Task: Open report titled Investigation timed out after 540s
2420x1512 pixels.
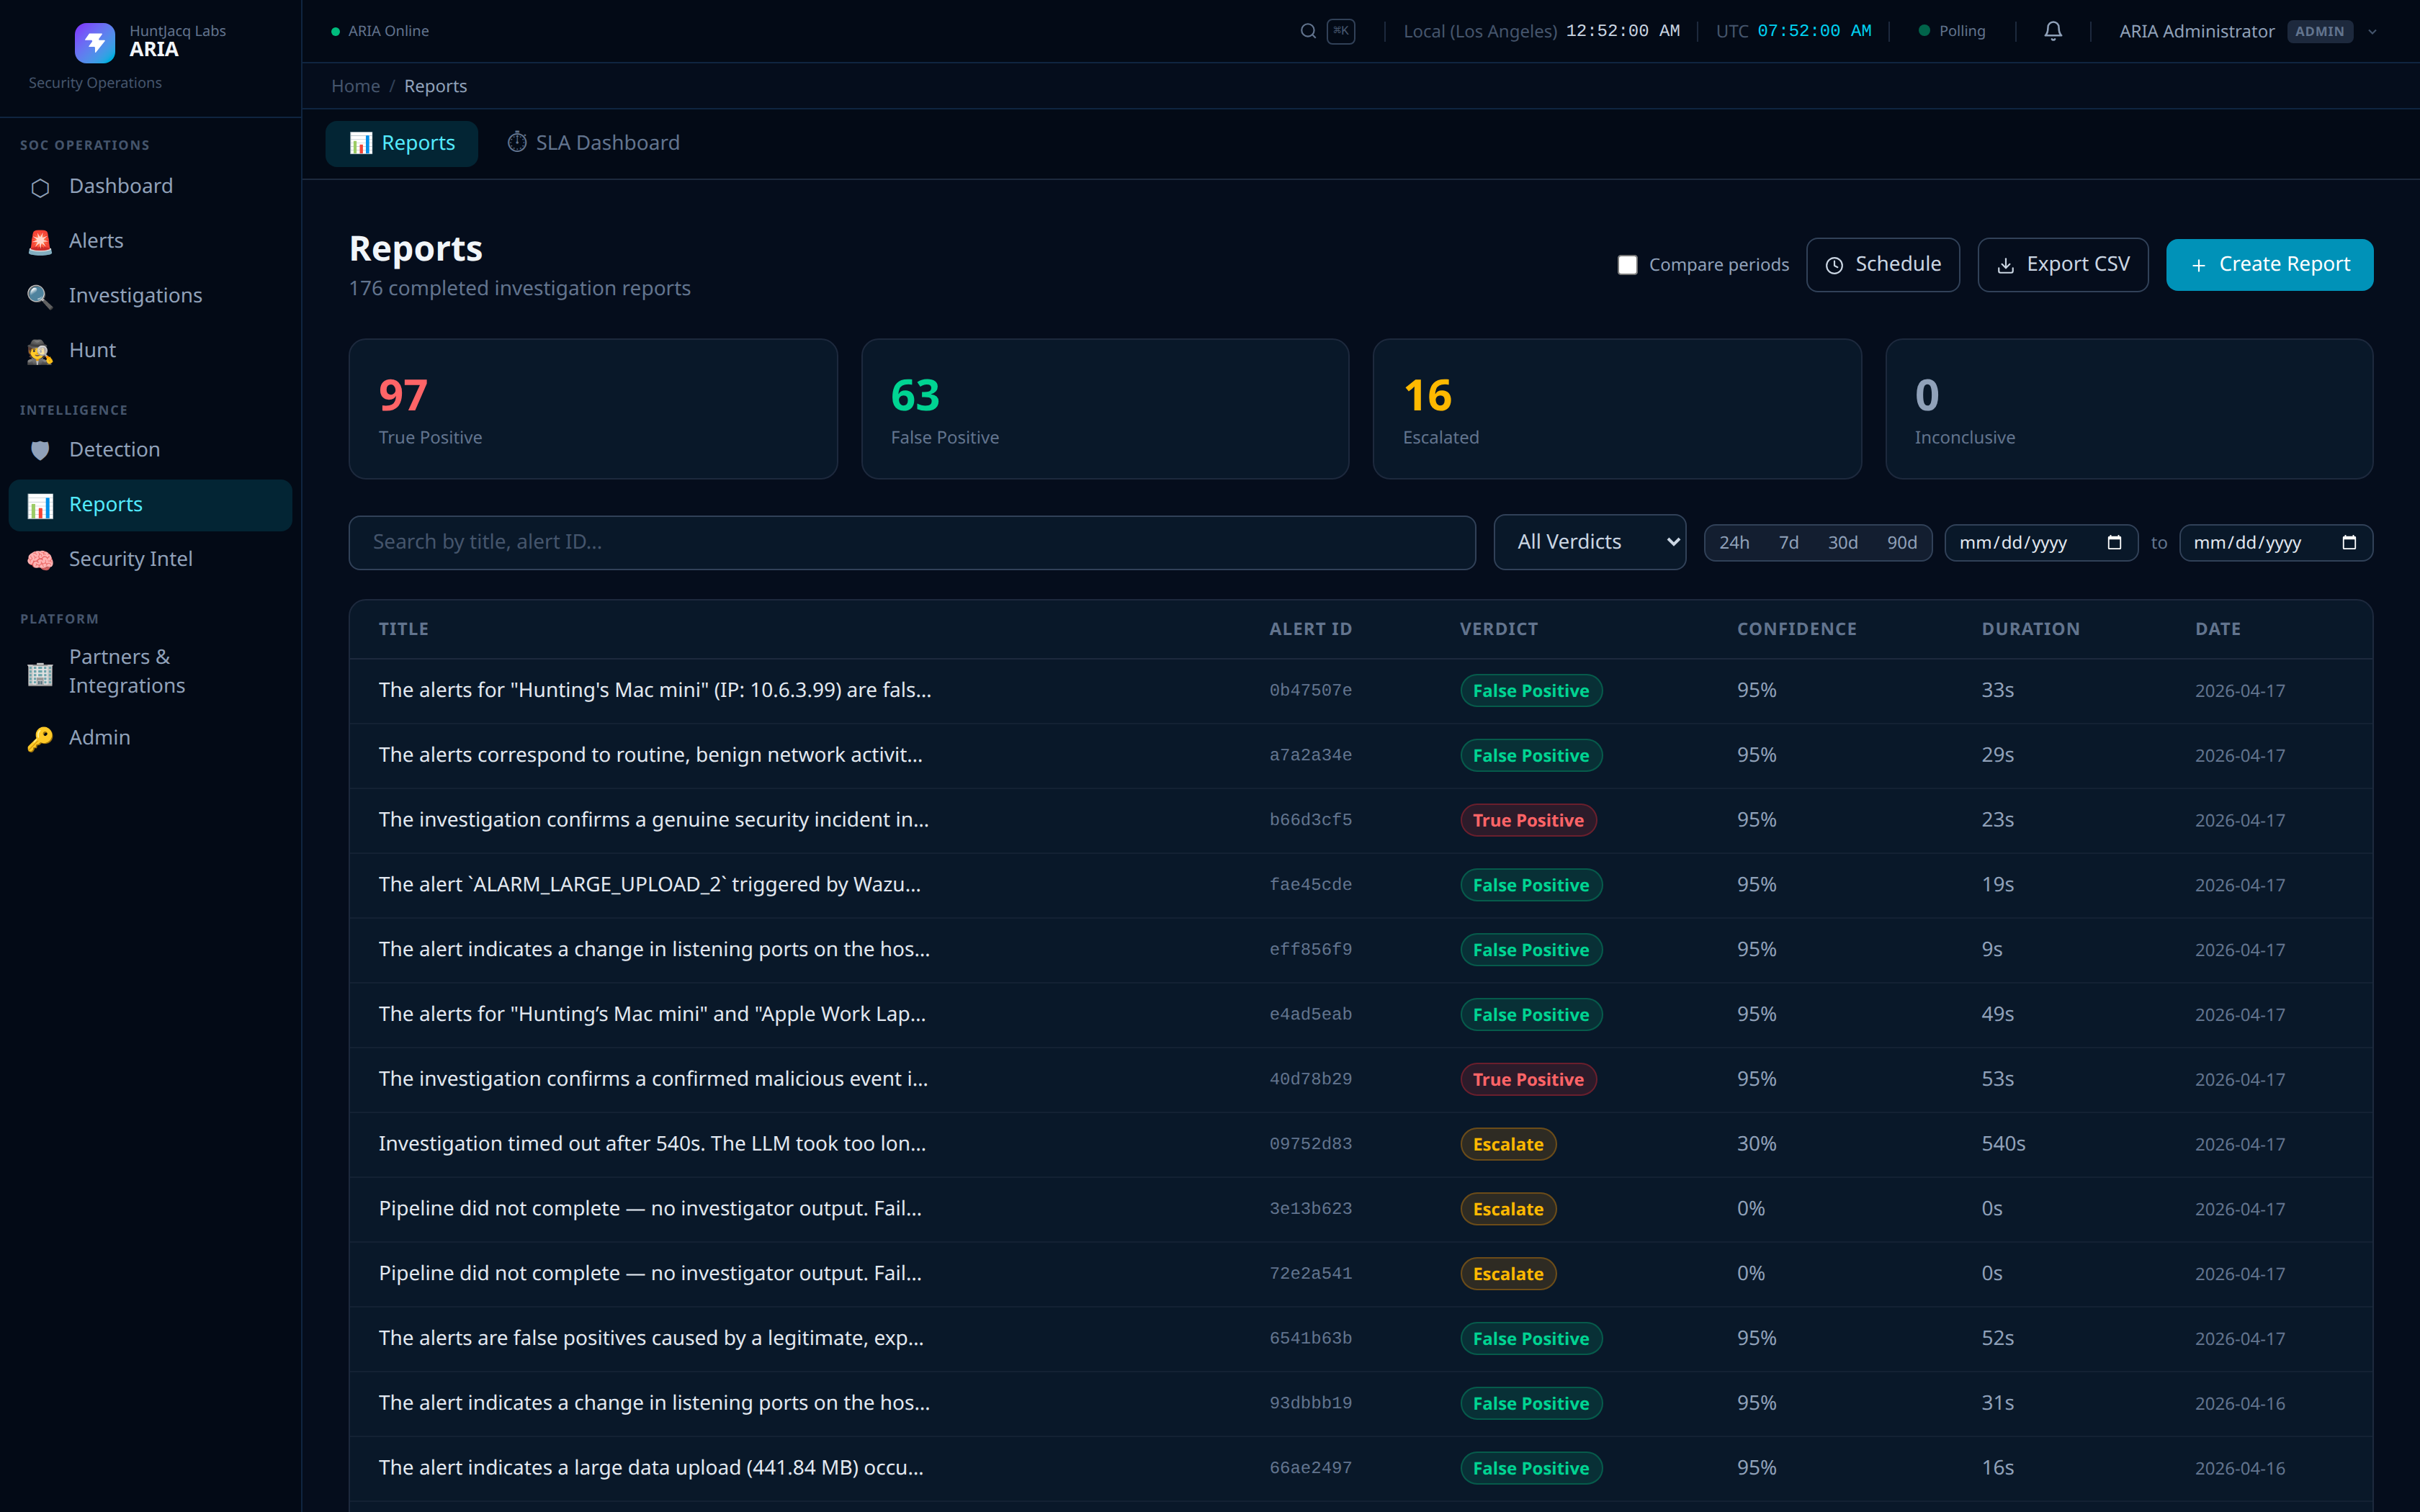Action: click(x=1360, y=1144)
